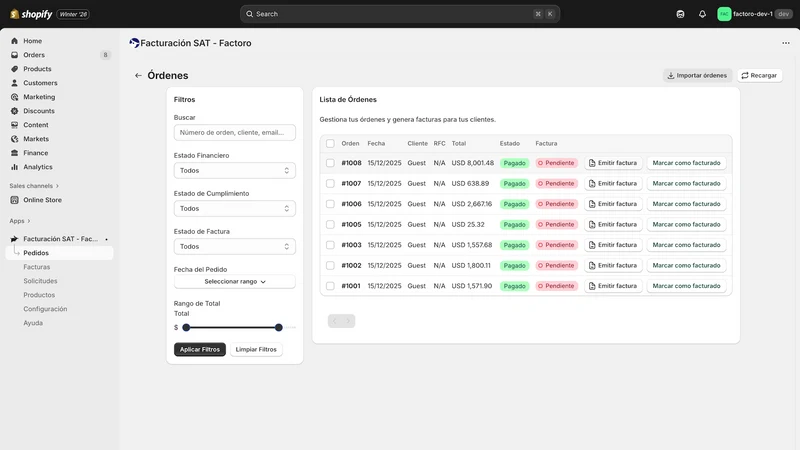Open Ayuda in the app submenu

click(33, 323)
